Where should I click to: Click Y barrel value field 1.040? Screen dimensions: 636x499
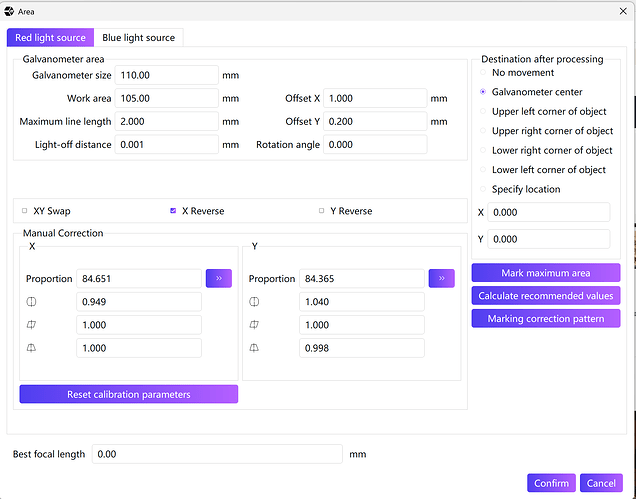[x=362, y=301]
